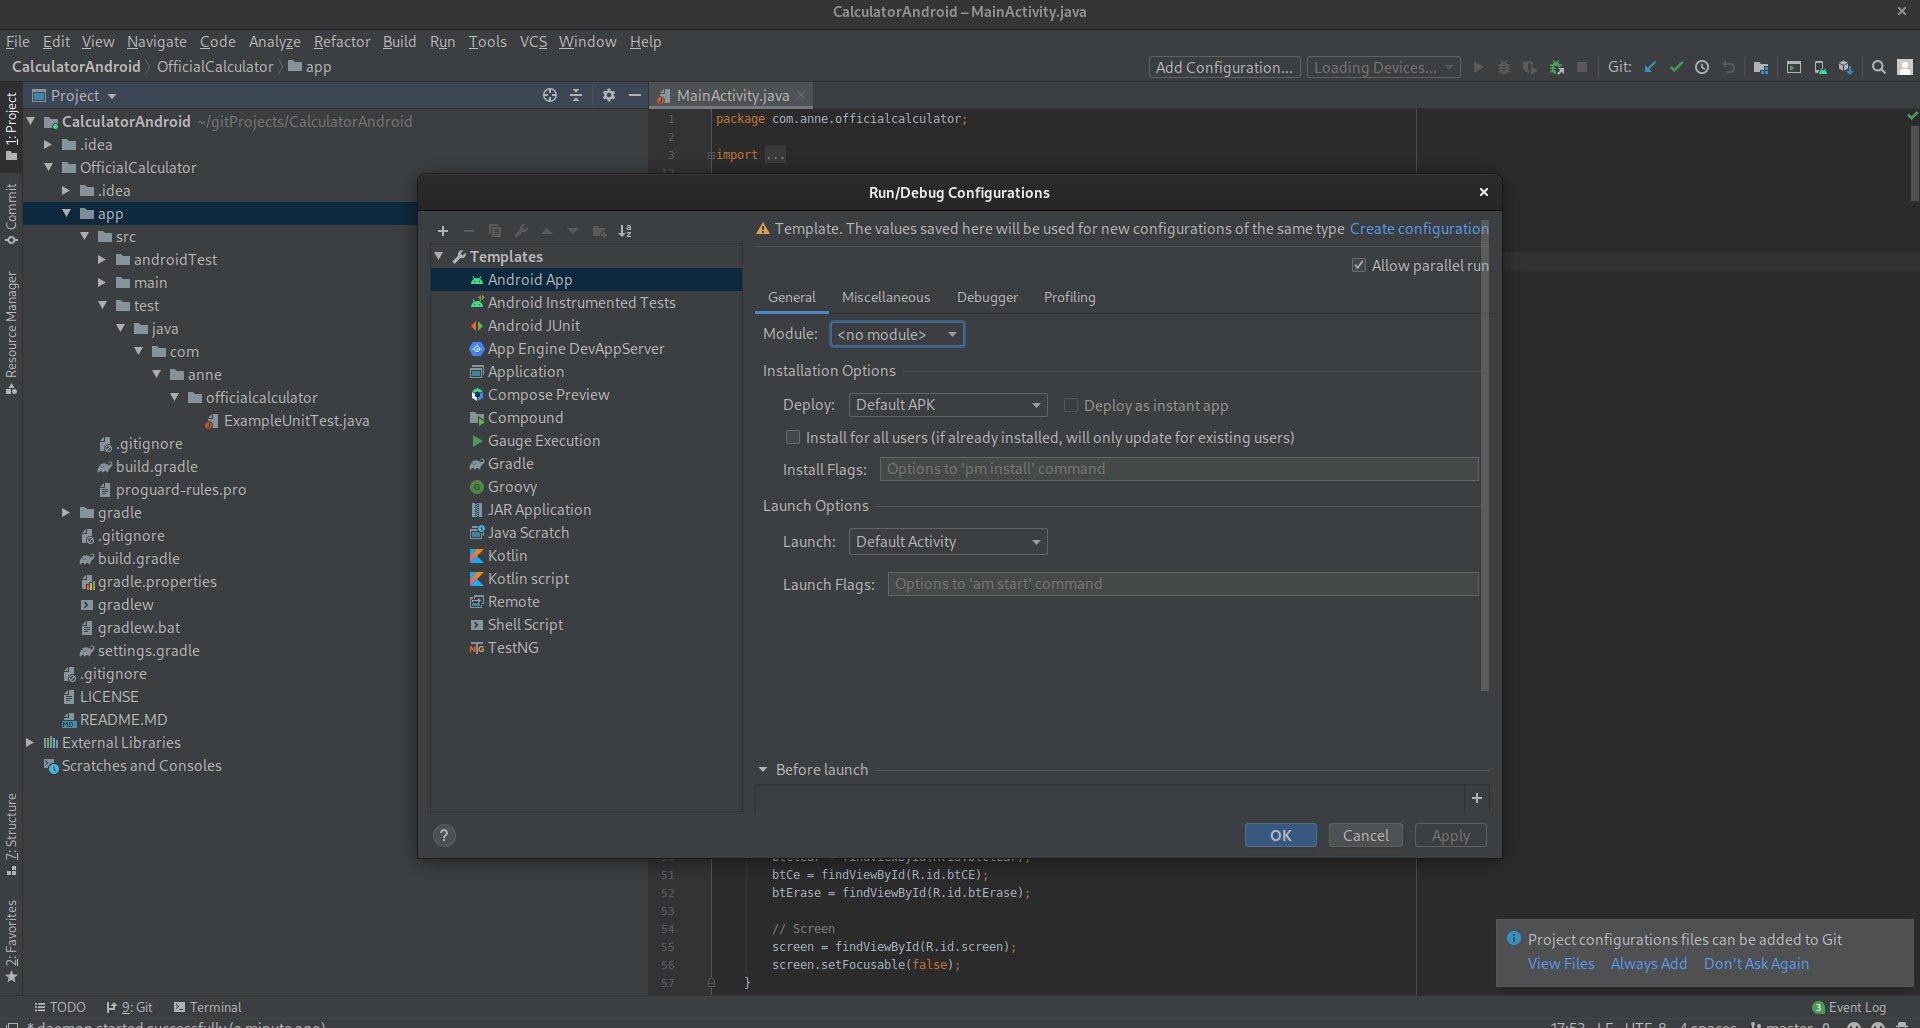This screenshot has height=1028, width=1920.
Task: Click Always Add link in notification
Action: (x=1648, y=964)
